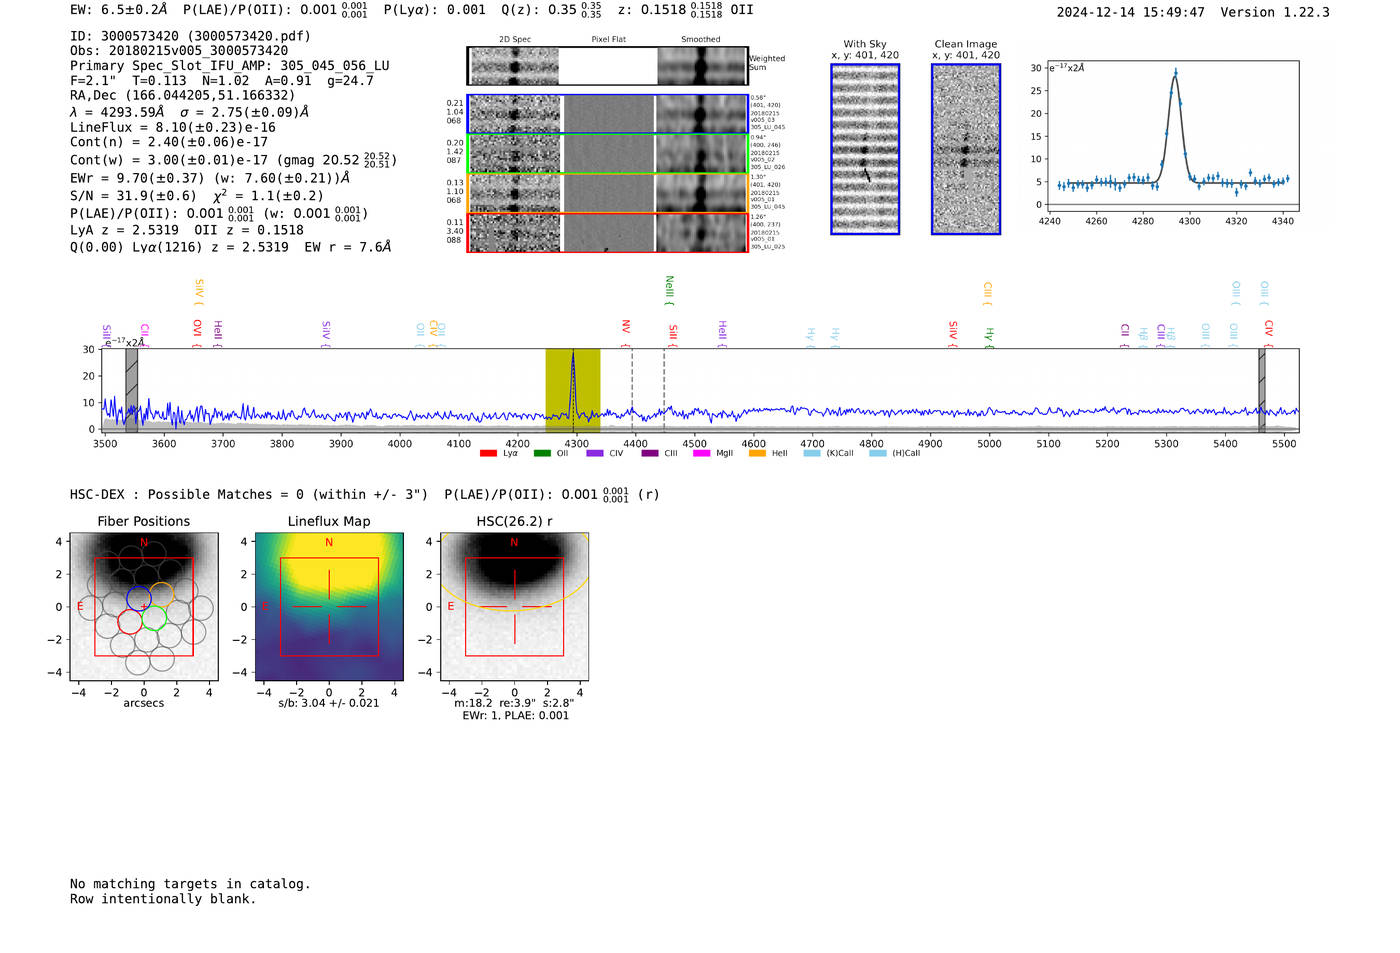
Task: Click the RA,Dec coordinates text
Action: click(182, 96)
